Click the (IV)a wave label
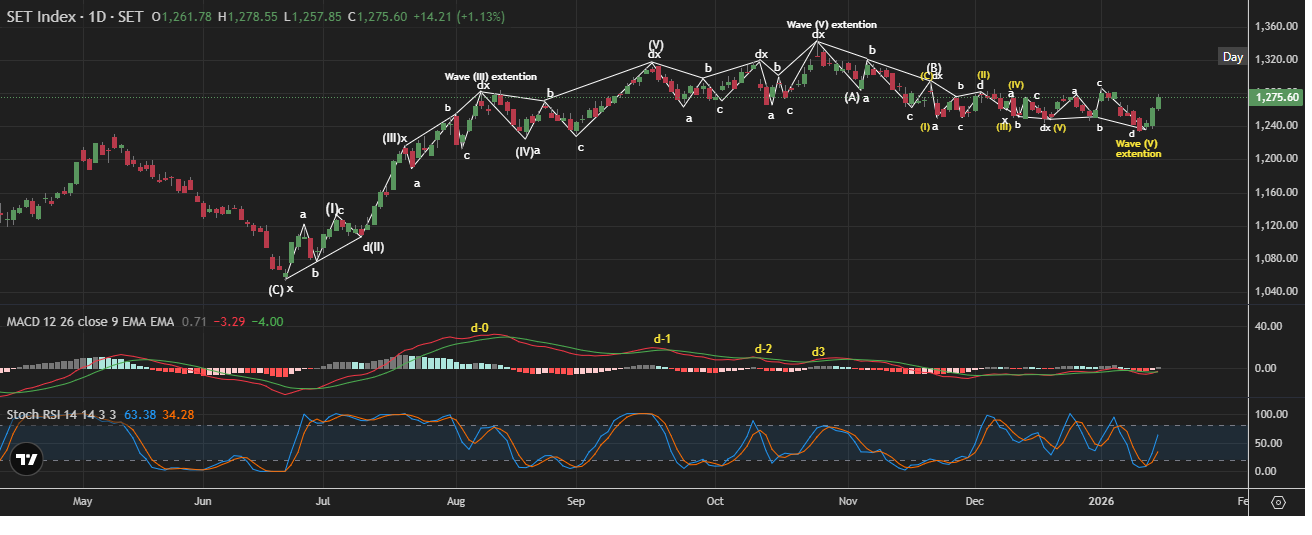 tap(527, 152)
